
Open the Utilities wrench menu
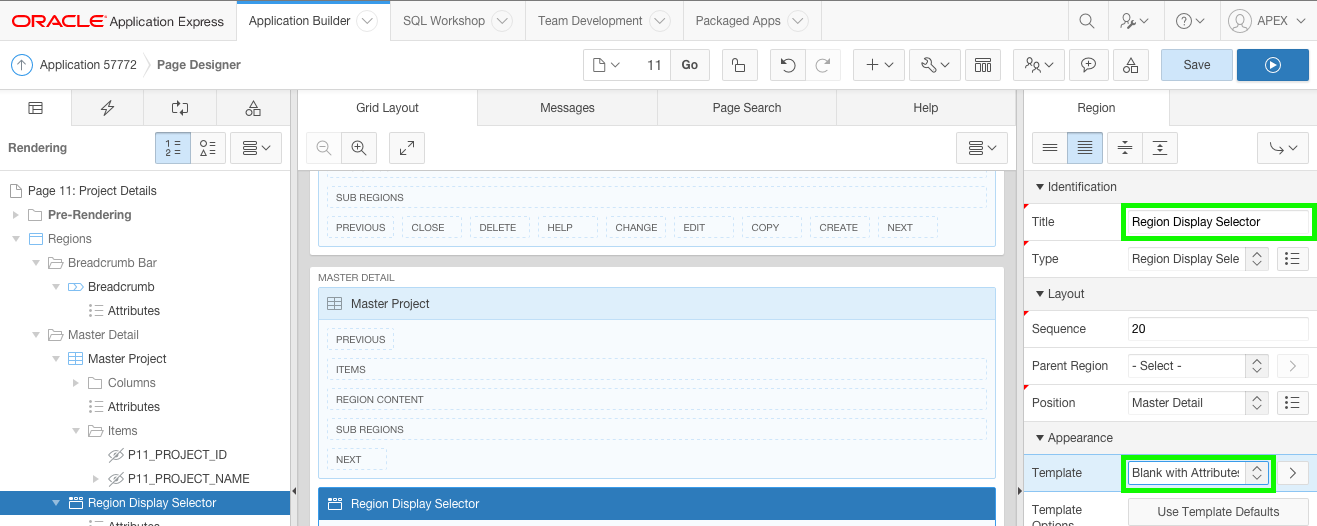(934, 65)
